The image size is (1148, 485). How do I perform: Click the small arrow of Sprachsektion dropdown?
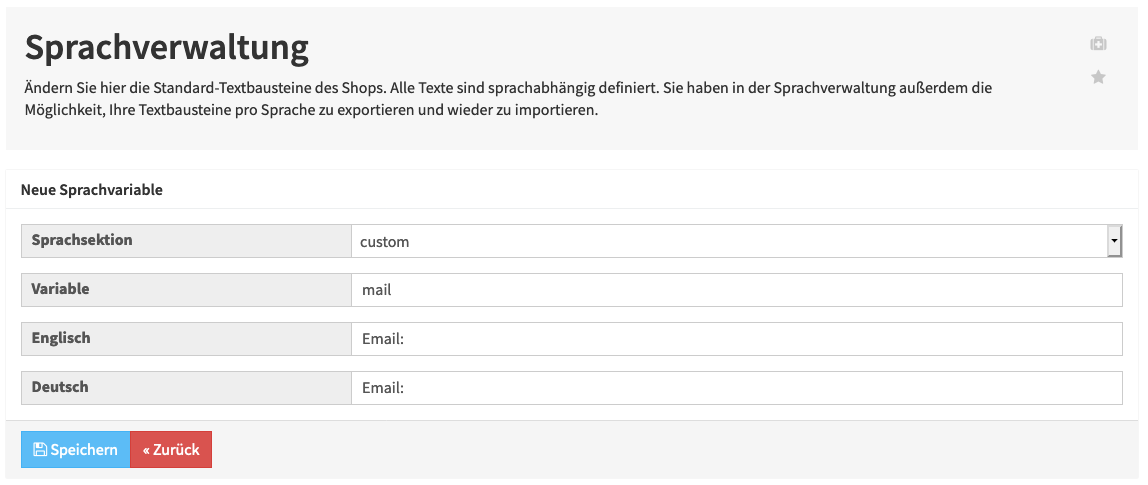1114,241
